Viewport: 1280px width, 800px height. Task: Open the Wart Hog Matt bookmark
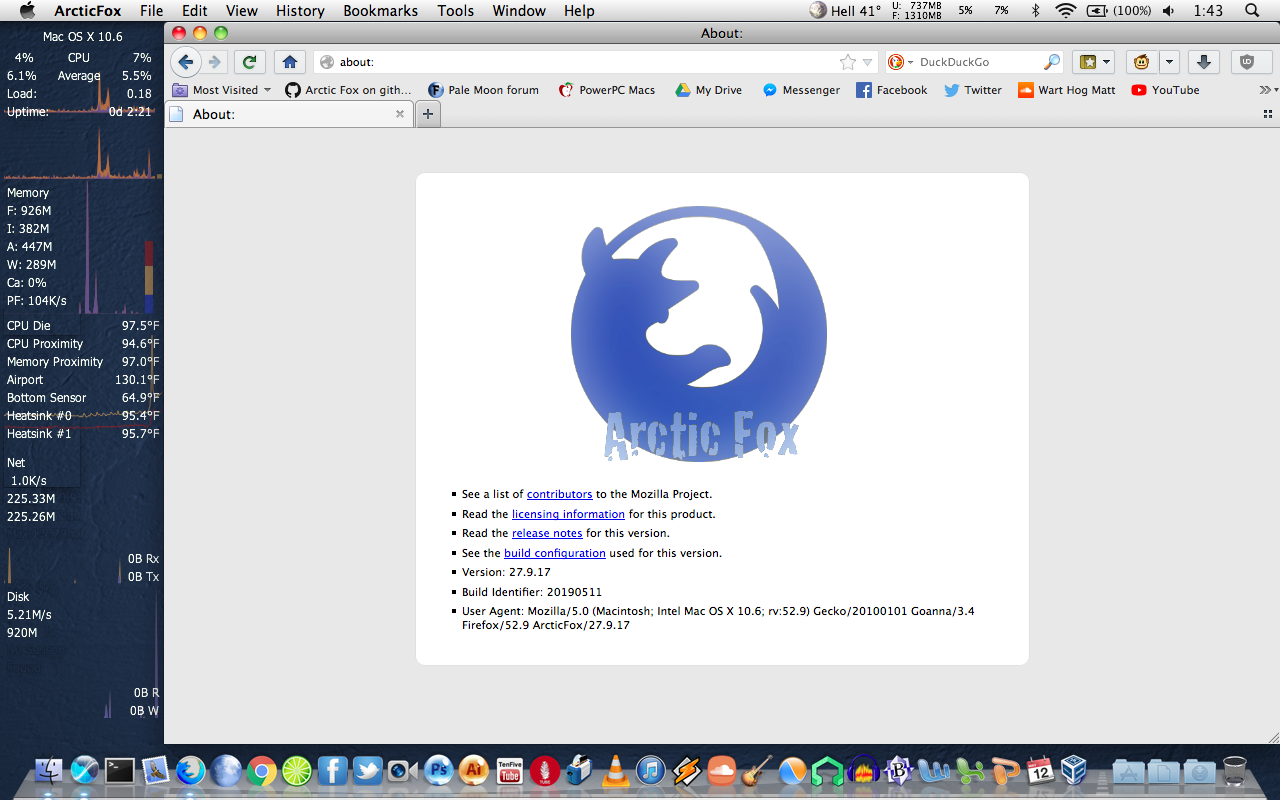[x=1066, y=90]
